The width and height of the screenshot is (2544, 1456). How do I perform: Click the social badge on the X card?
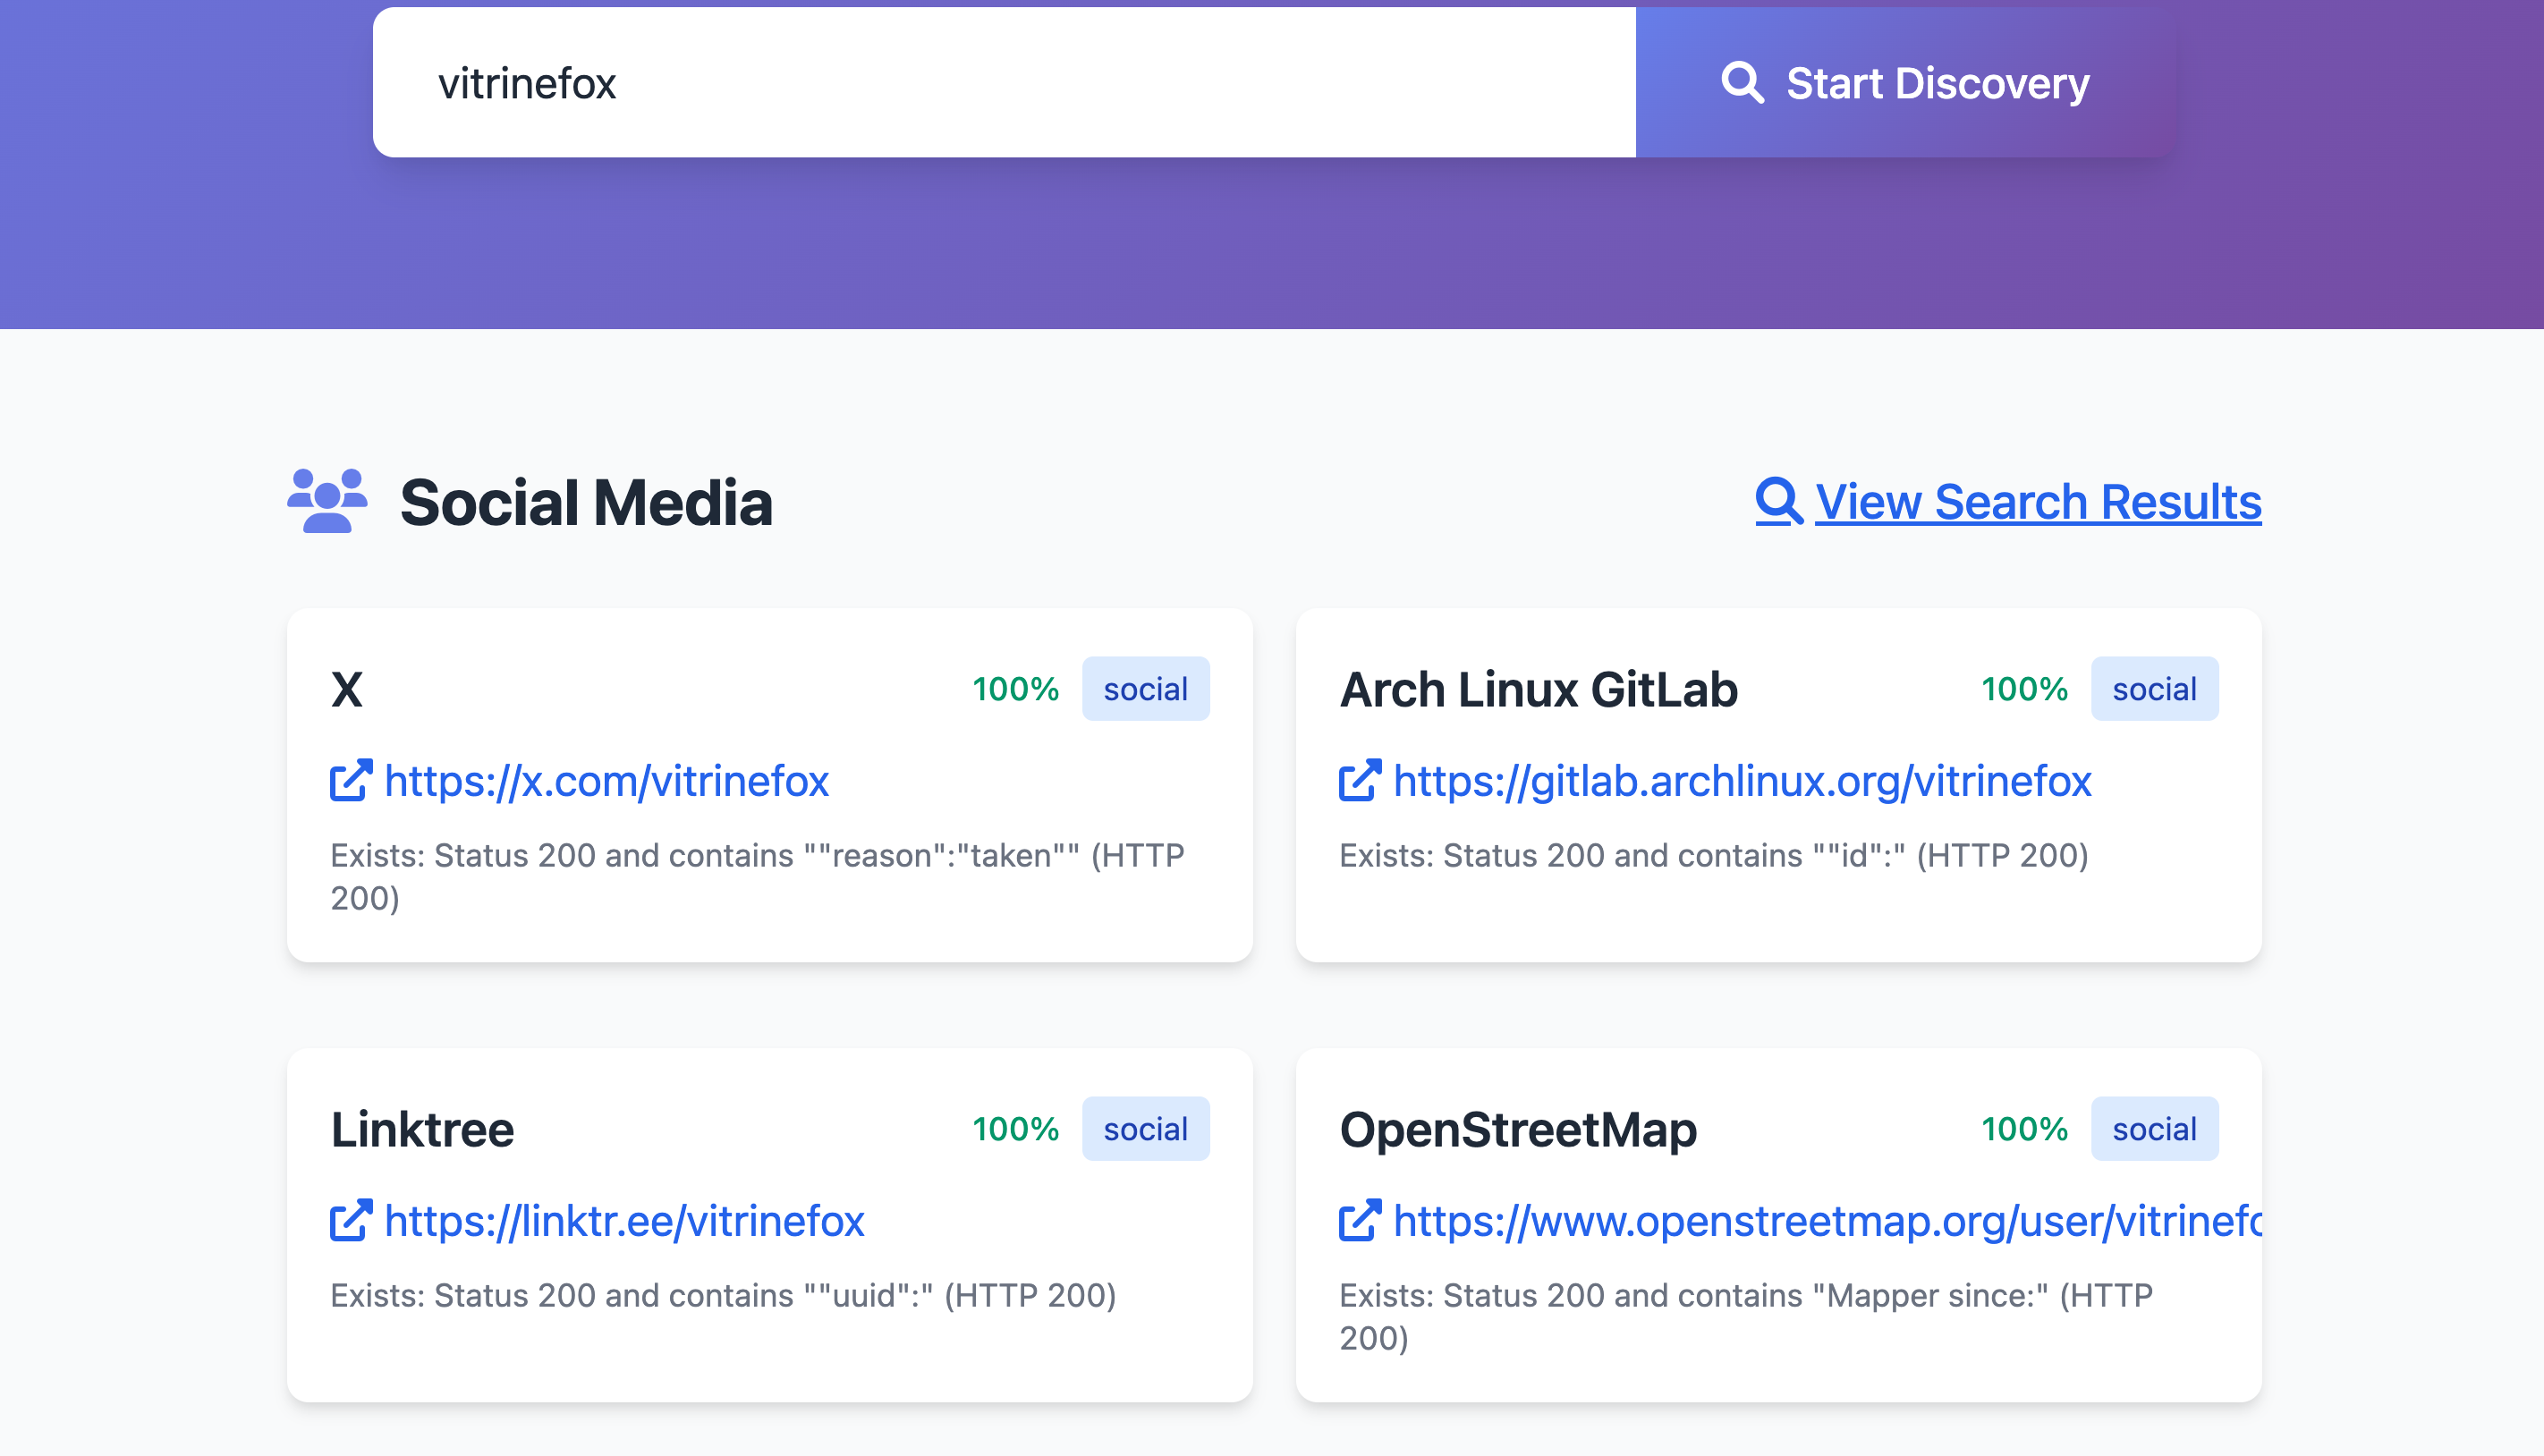(1145, 688)
